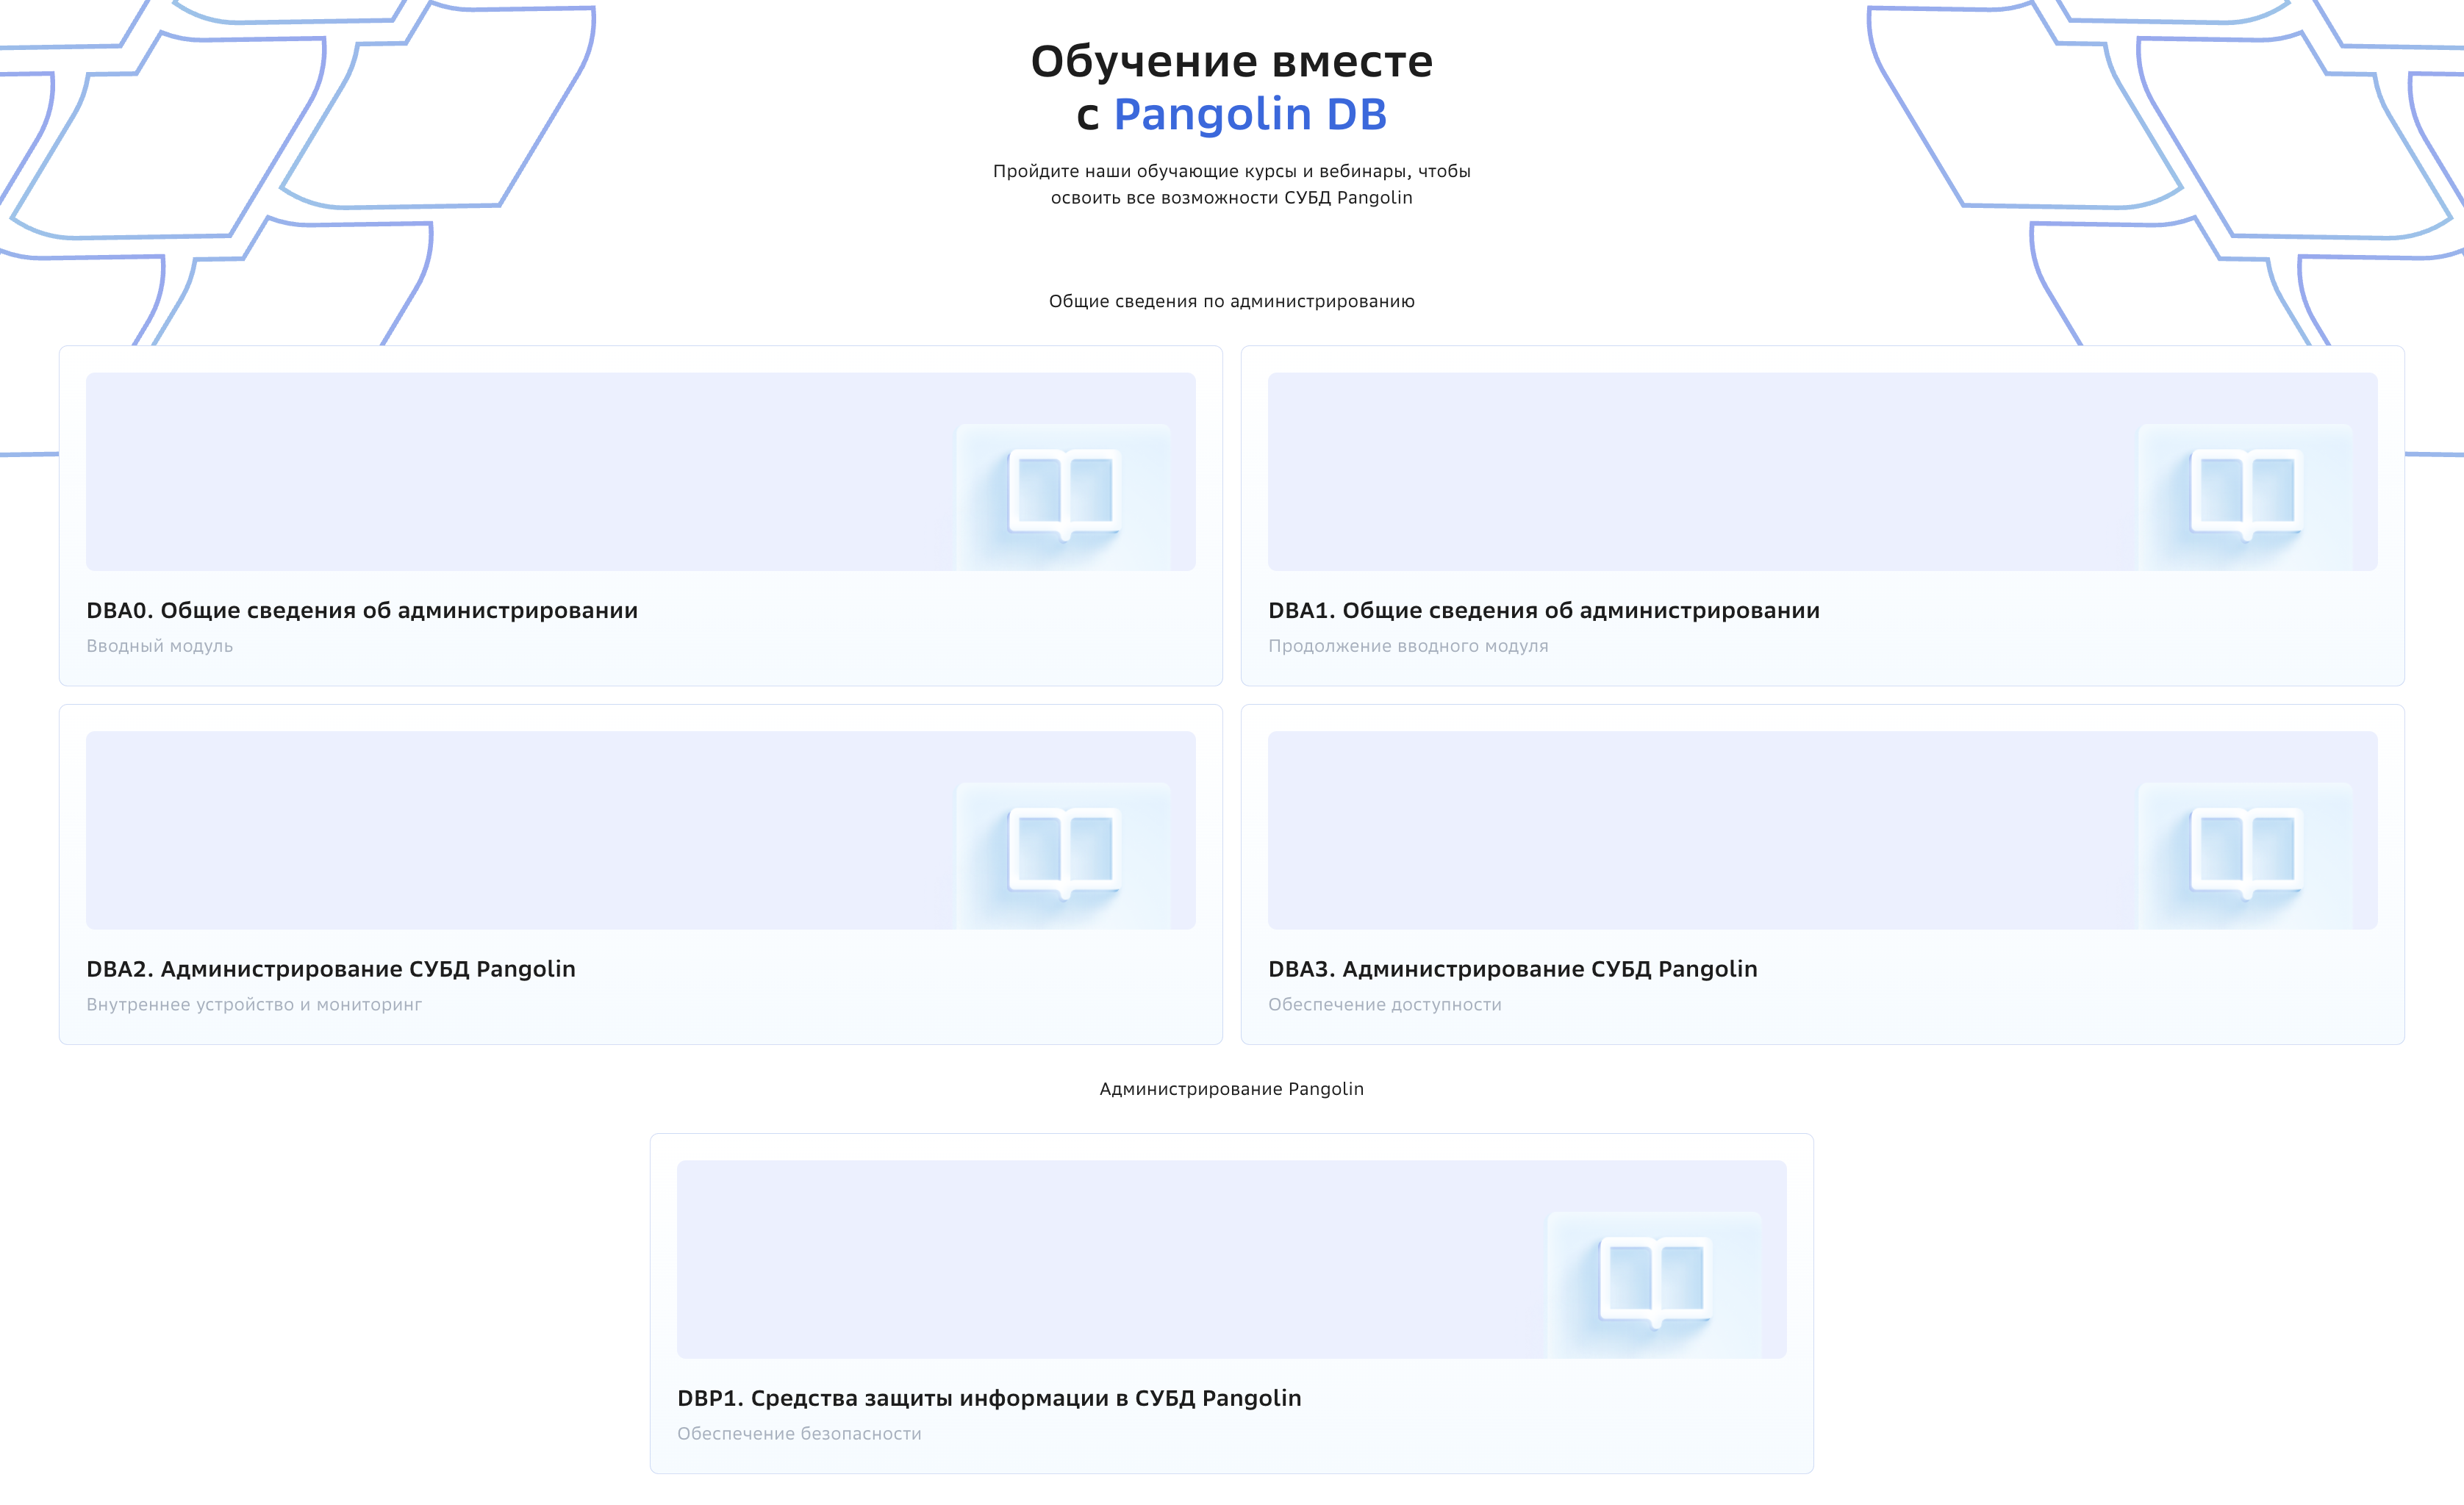Click the subtitle 'Обеспечение доступности'
This screenshot has width=2464, height=1505.
[x=1385, y=1004]
